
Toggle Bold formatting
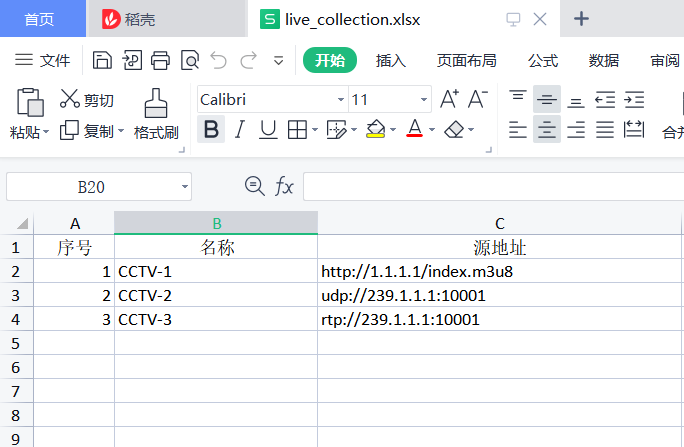click(210, 129)
